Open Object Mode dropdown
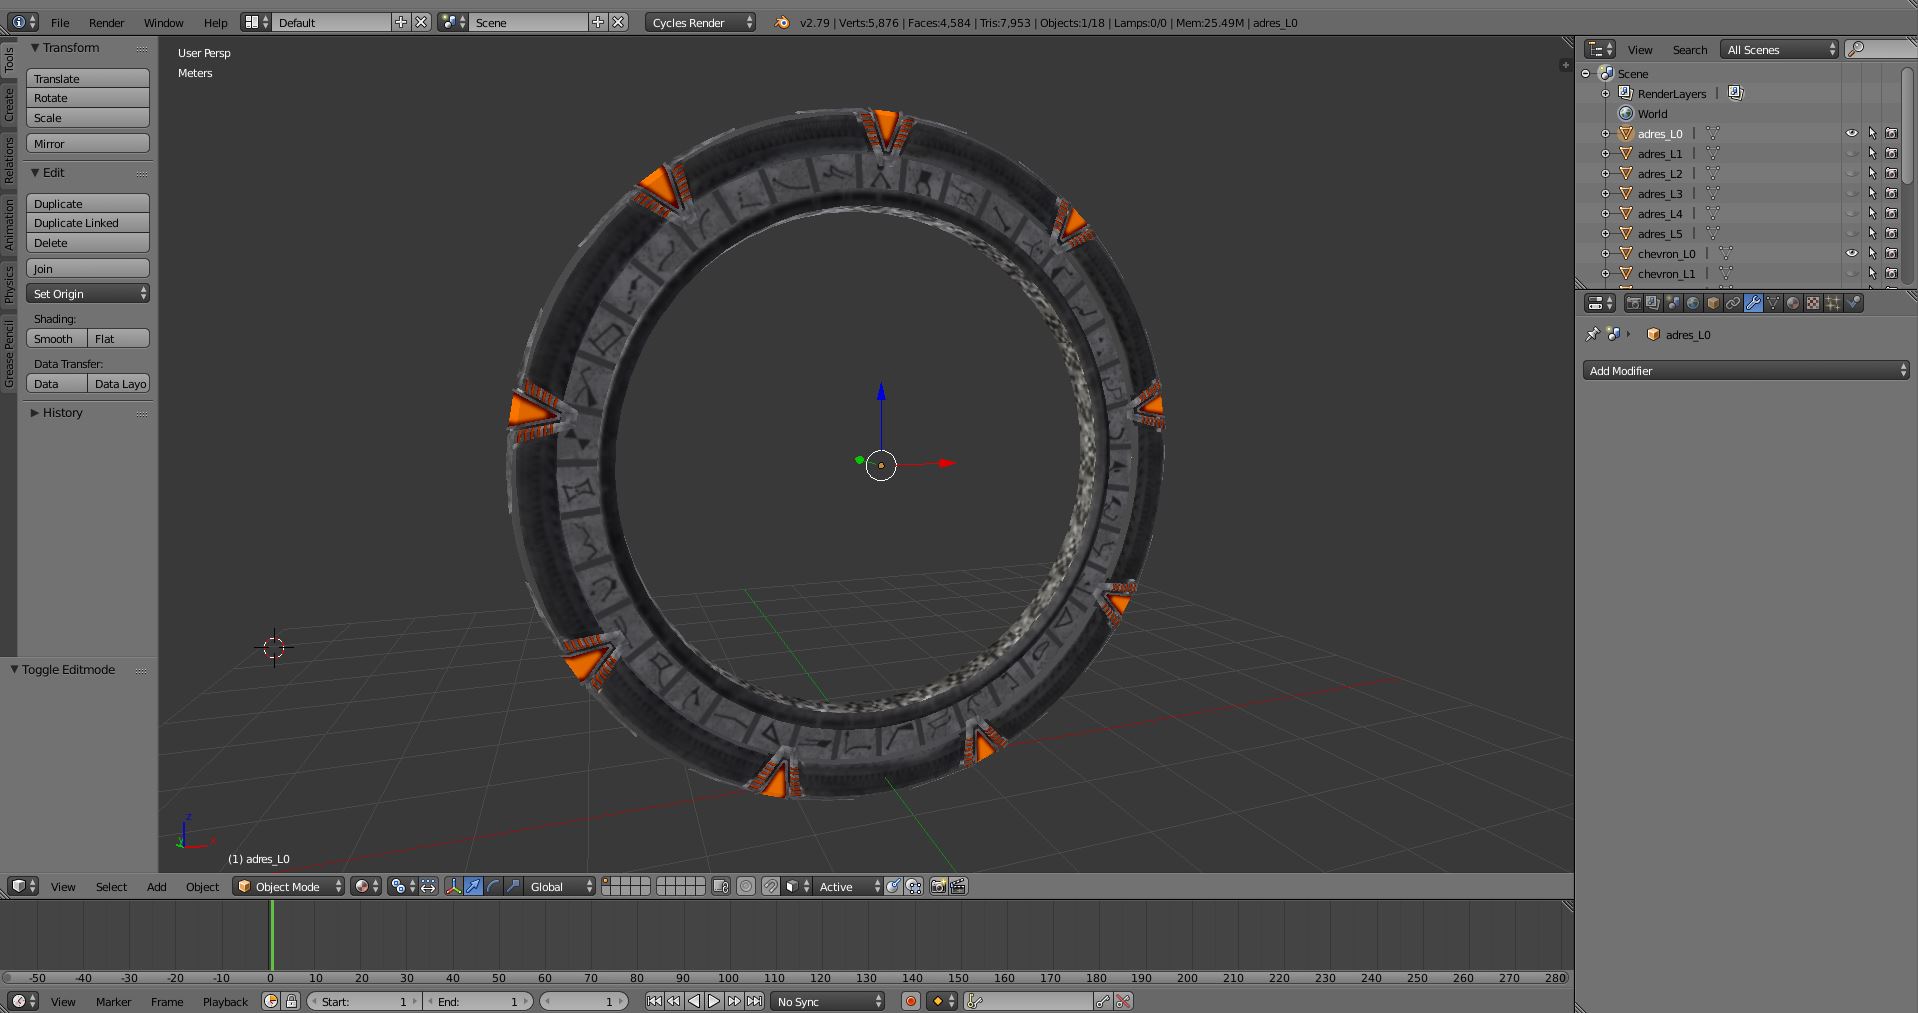1918x1013 pixels. [x=289, y=886]
